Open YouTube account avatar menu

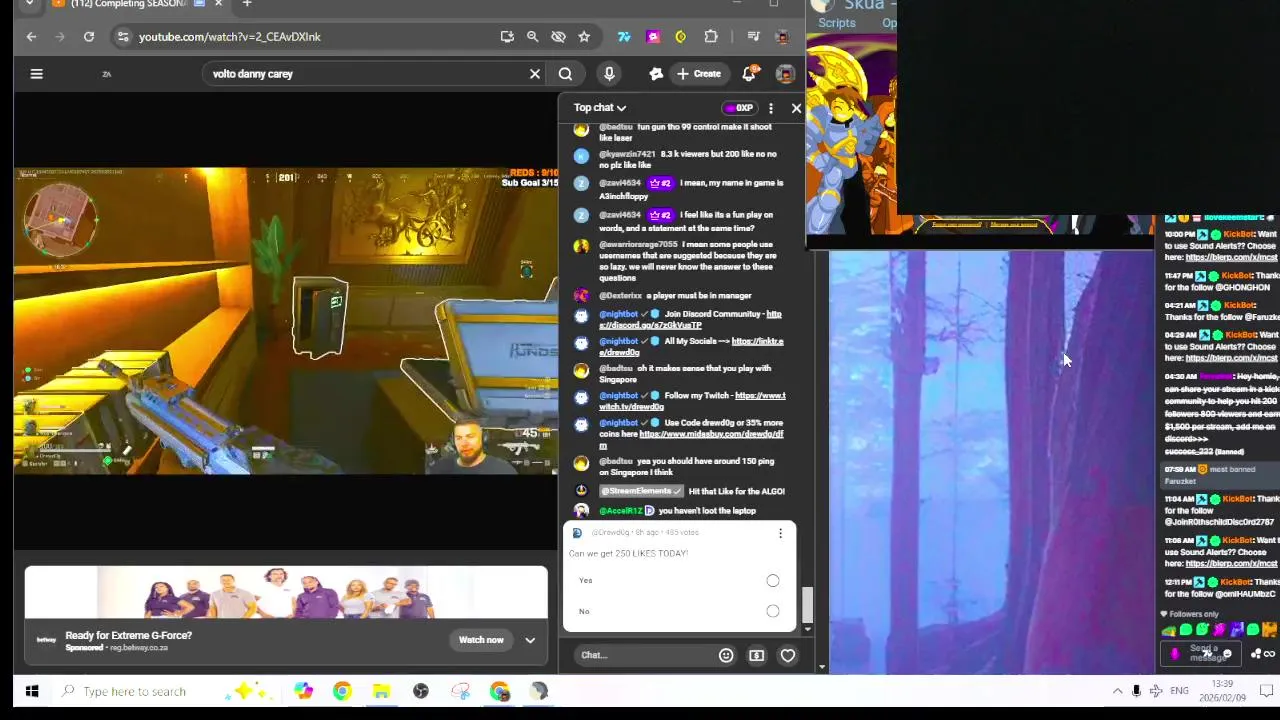(785, 74)
